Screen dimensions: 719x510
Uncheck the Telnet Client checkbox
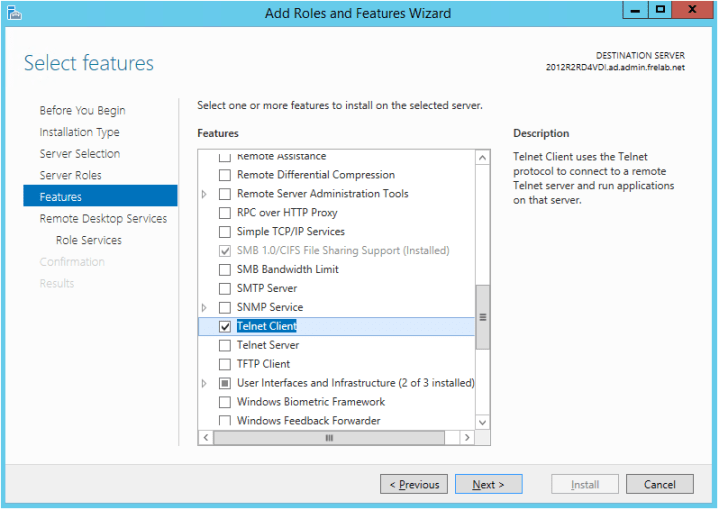225,327
